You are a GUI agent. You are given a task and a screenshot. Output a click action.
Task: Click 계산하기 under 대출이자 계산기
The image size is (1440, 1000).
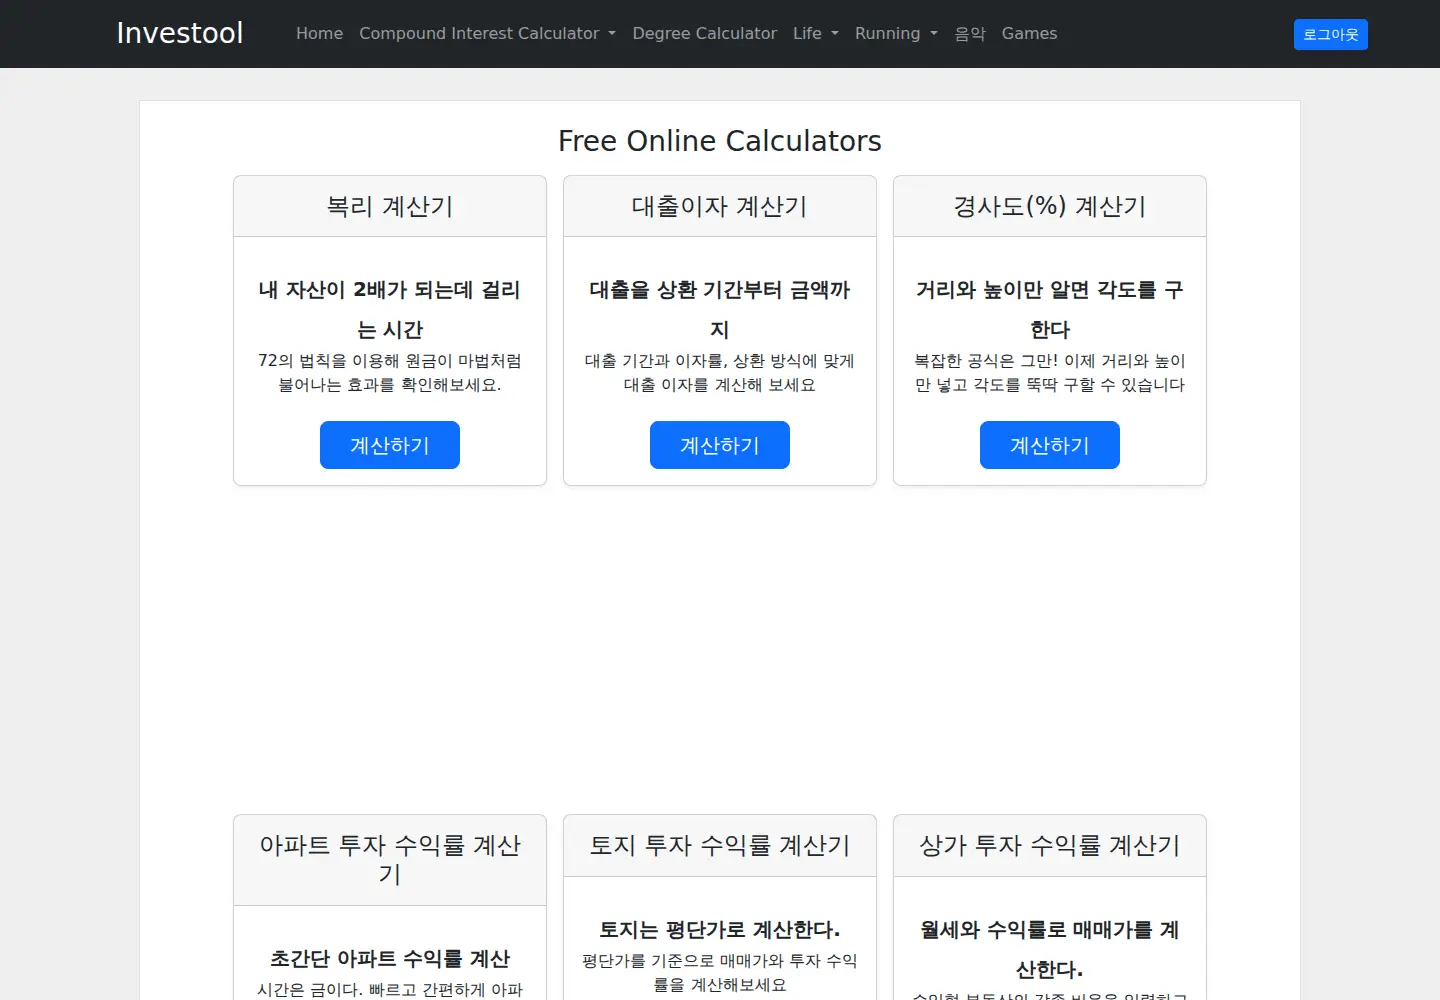720,445
